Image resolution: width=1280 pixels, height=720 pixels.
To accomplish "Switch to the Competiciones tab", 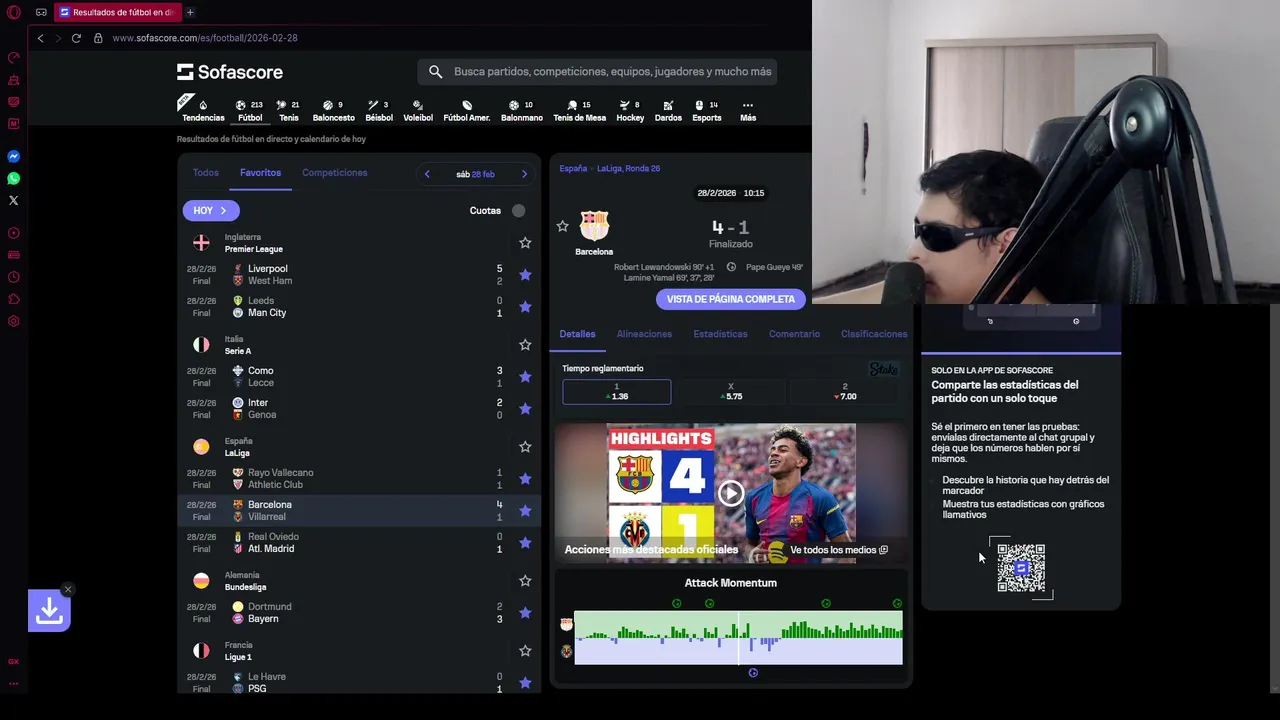I will (x=335, y=173).
